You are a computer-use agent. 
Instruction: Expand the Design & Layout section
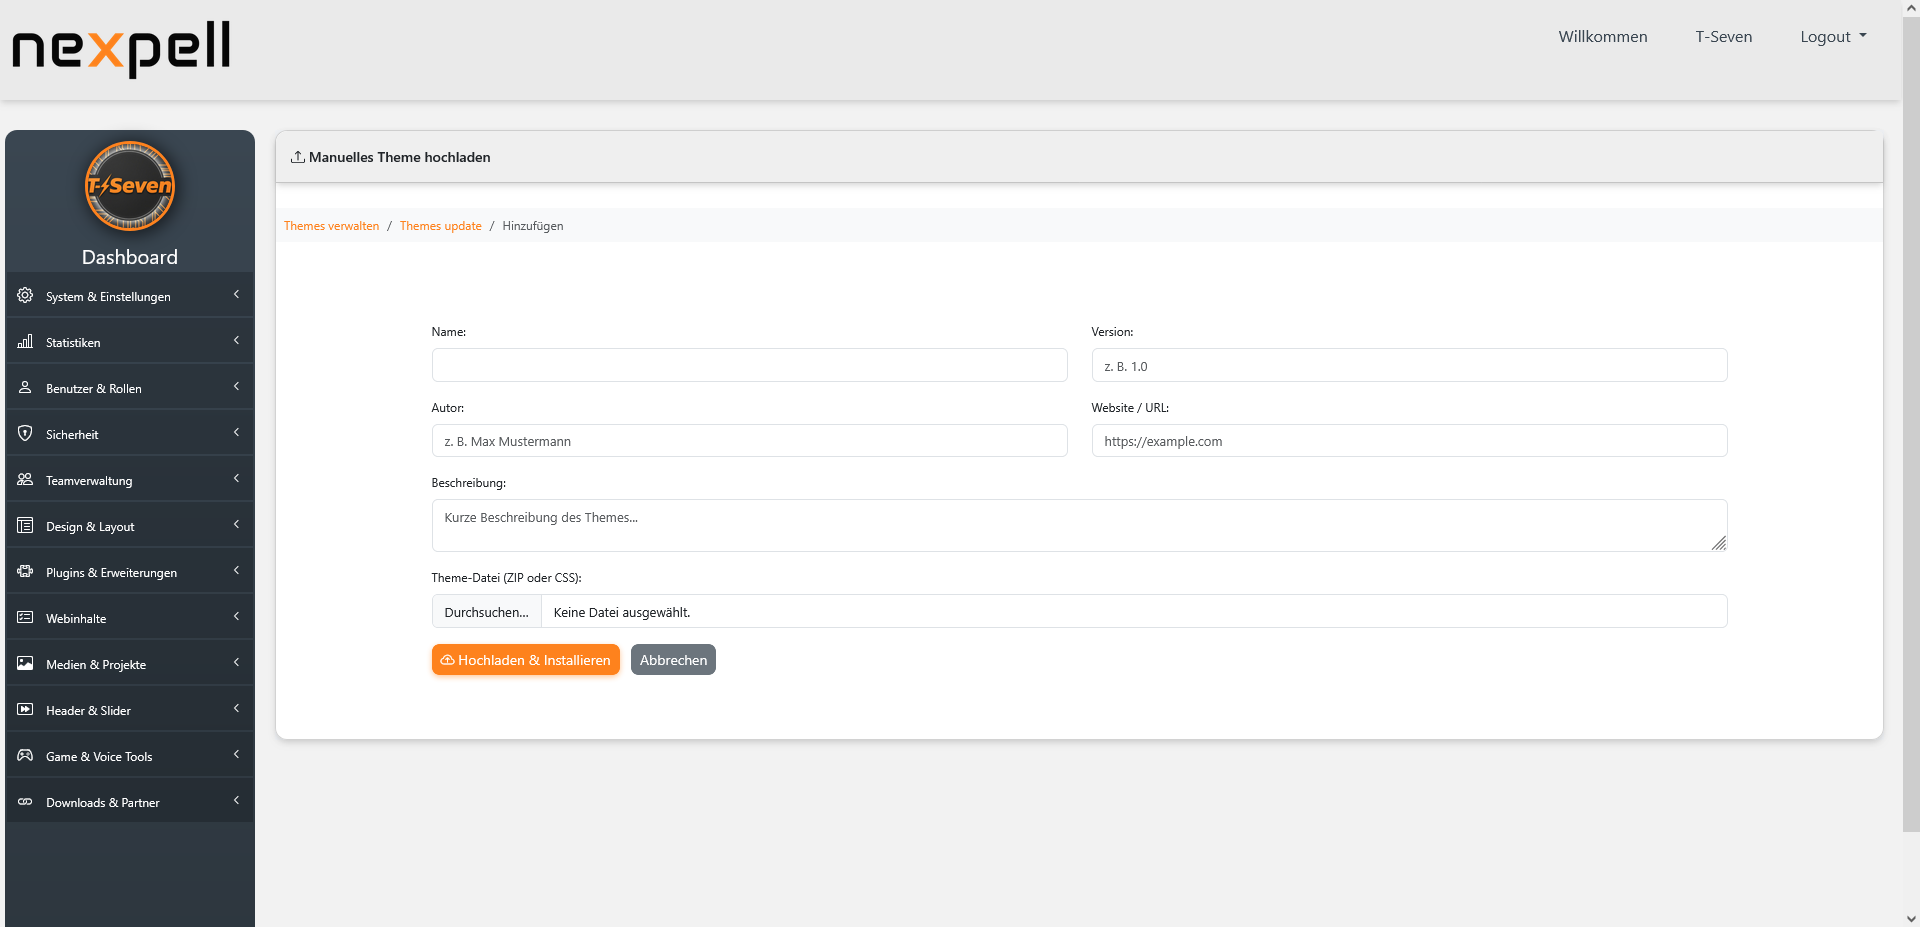tap(129, 525)
